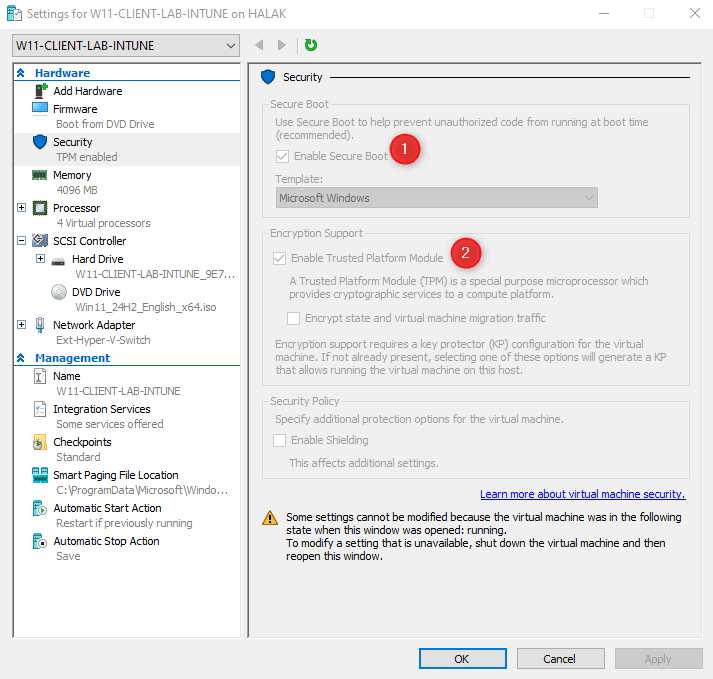Click the previous (left arrow) navigation icon
Image resolution: width=713 pixels, height=679 pixels.
260,45
